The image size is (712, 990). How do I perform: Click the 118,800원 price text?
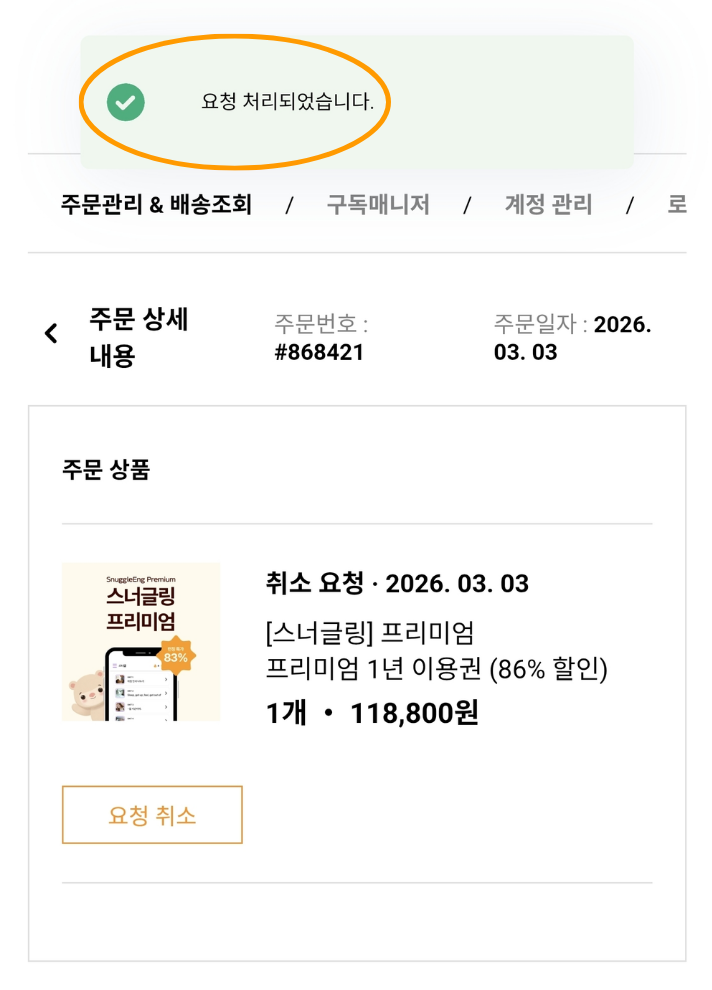[414, 713]
